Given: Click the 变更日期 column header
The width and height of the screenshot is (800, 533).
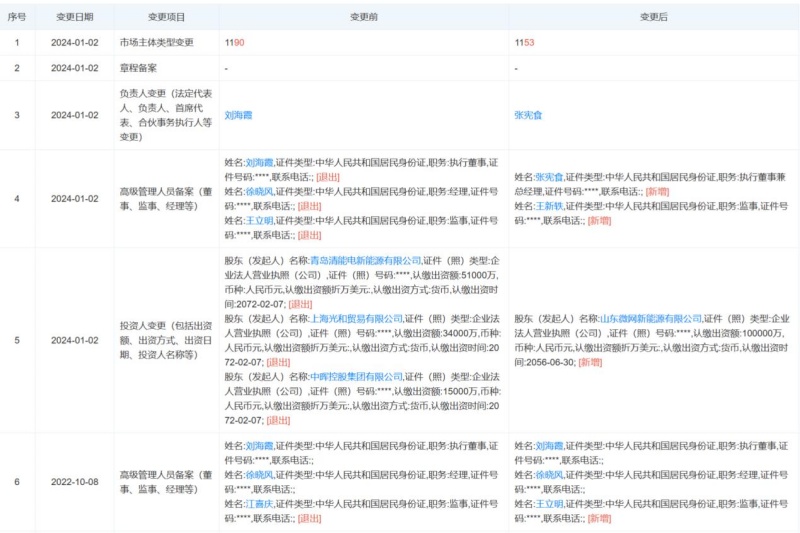Looking at the screenshot, I should 73,17.
